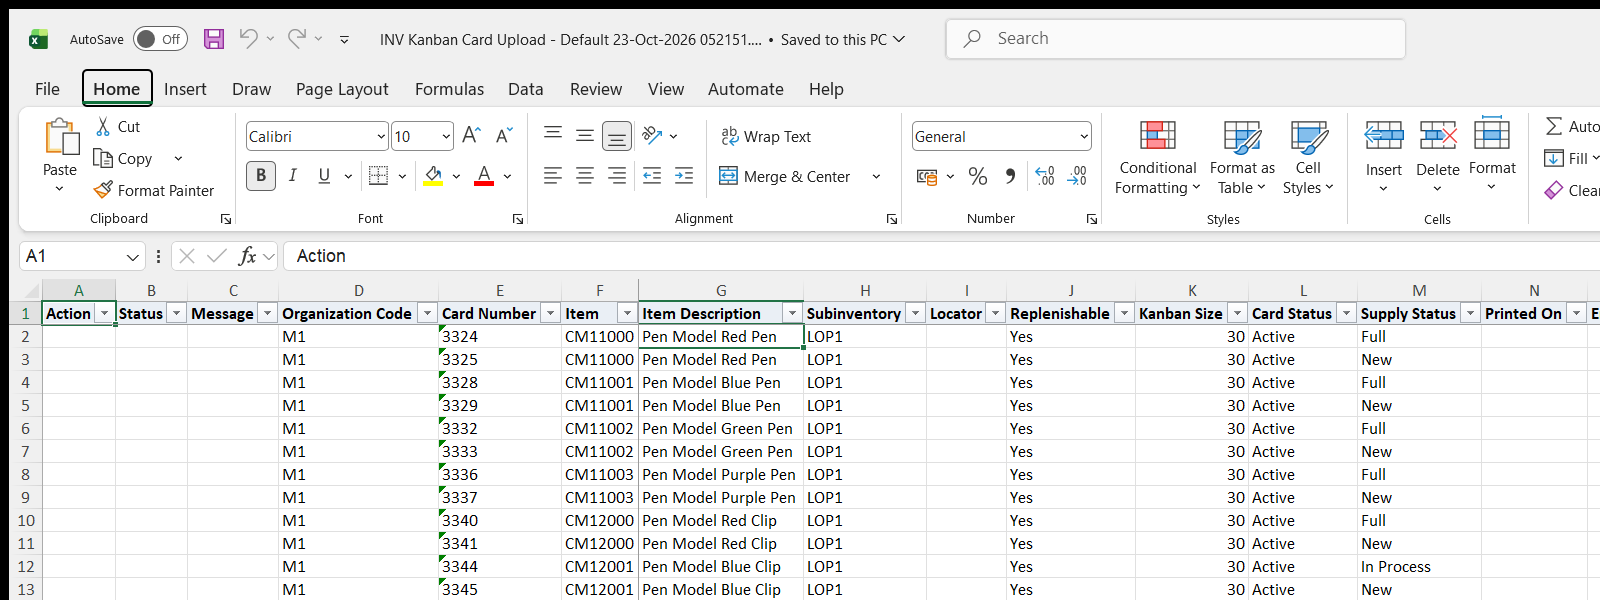Screen dimensions: 1600x600
Task: Click in the Search box
Action: pos(1175,39)
